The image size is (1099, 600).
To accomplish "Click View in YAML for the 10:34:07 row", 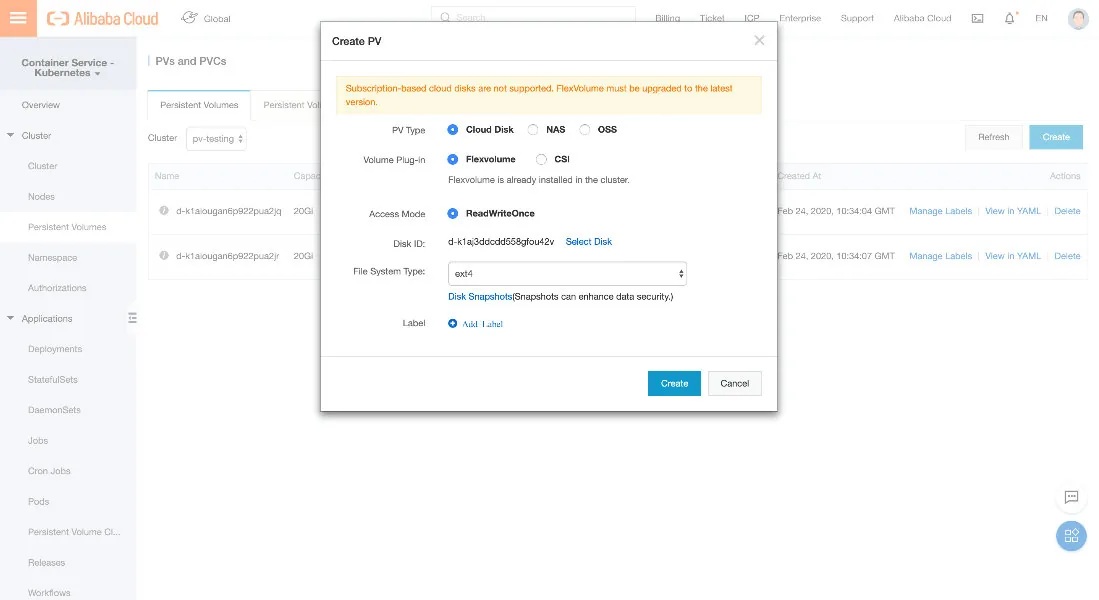I will click(x=1013, y=256).
